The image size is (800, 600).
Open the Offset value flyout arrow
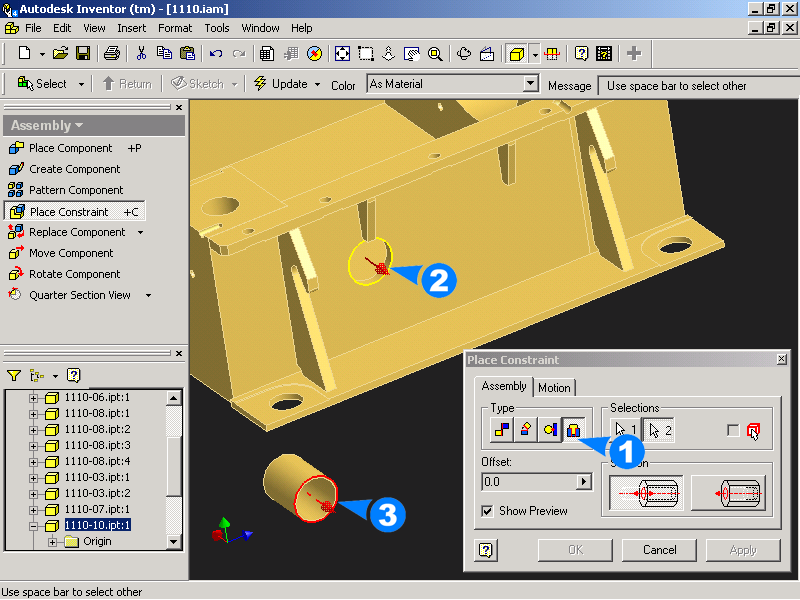pyautogui.click(x=584, y=482)
